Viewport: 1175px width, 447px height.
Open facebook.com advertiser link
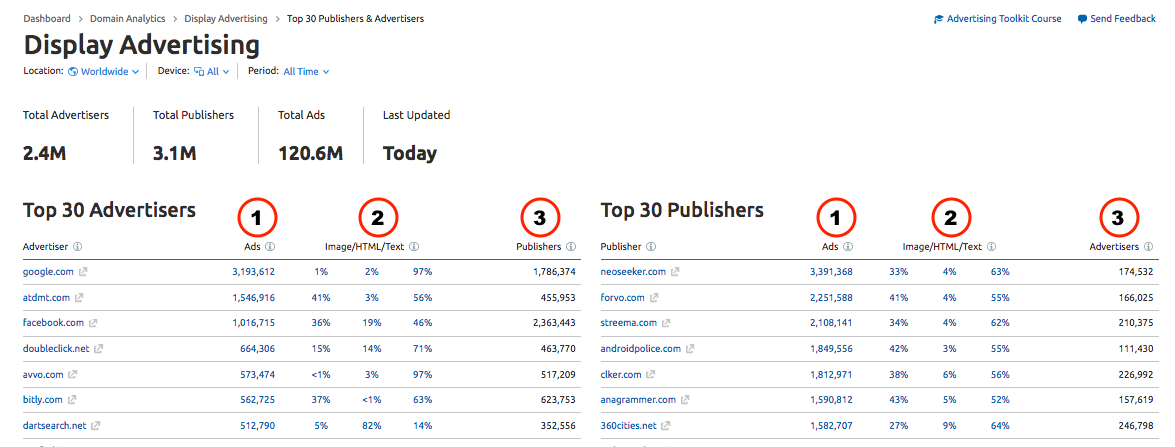coord(53,323)
